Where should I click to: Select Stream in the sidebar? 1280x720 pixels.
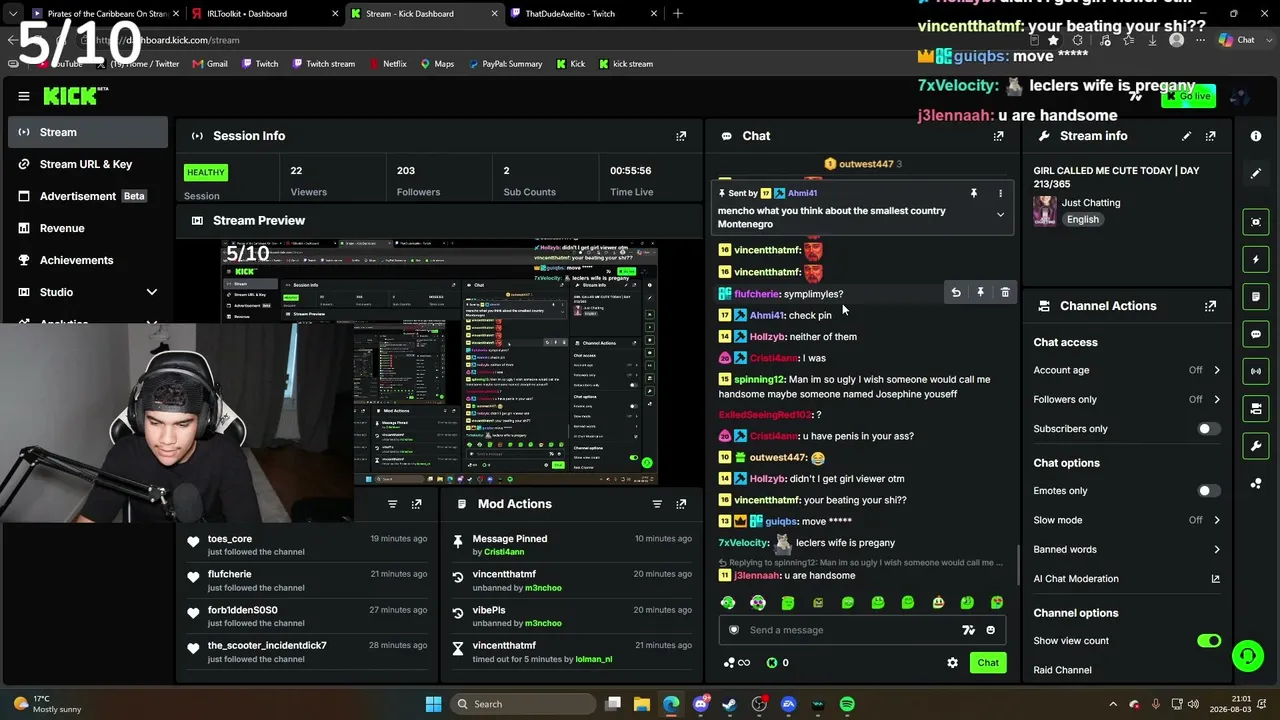point(88,132)
